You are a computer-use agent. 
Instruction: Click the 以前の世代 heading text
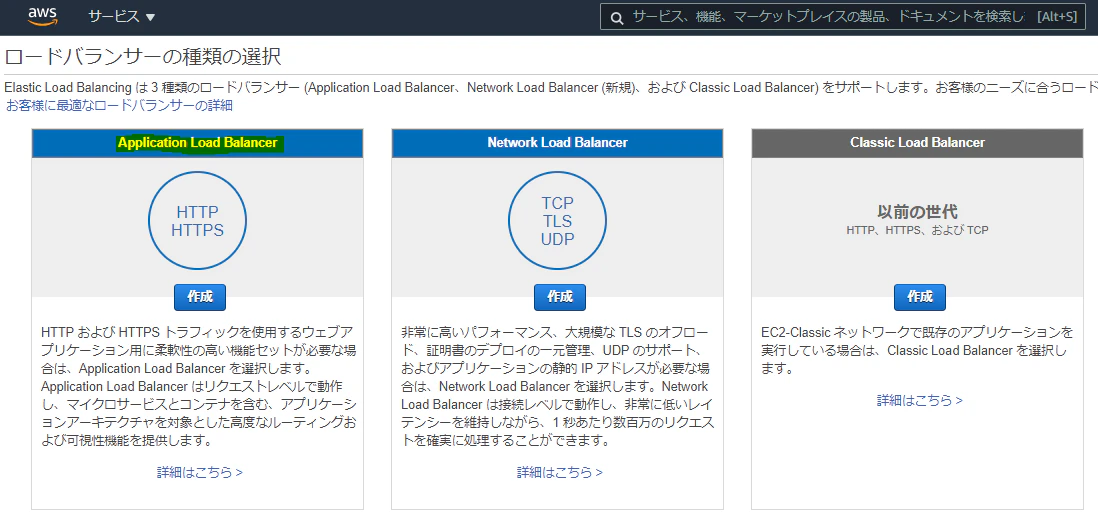tap(917, 212)
